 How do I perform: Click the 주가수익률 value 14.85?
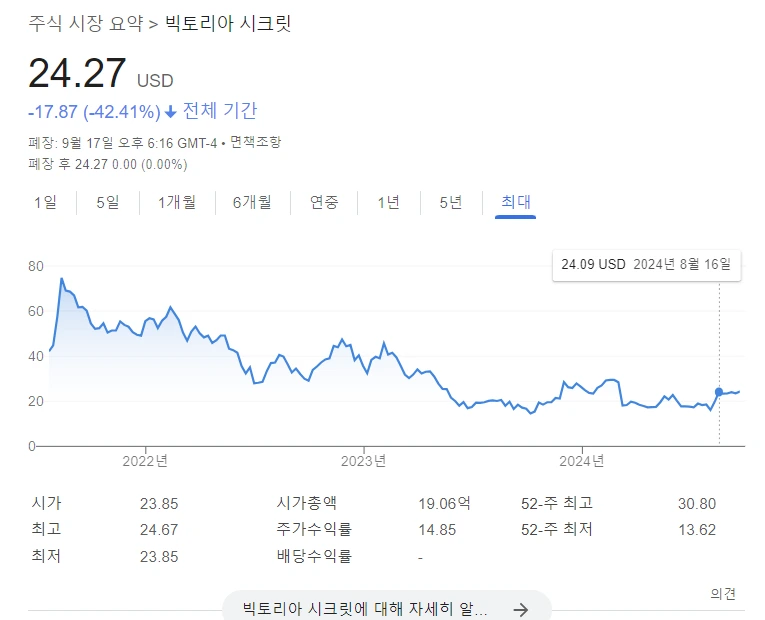pos(437,530)
